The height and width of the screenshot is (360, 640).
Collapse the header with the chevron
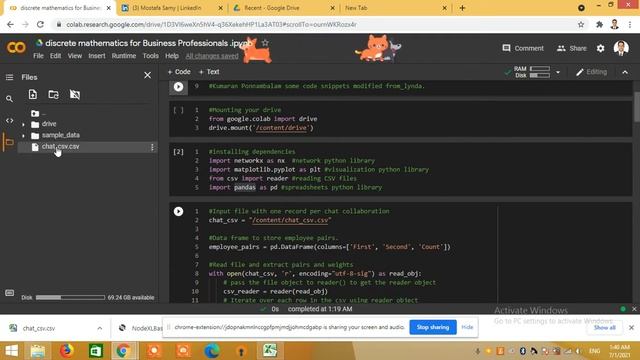(x=625, y=72)
